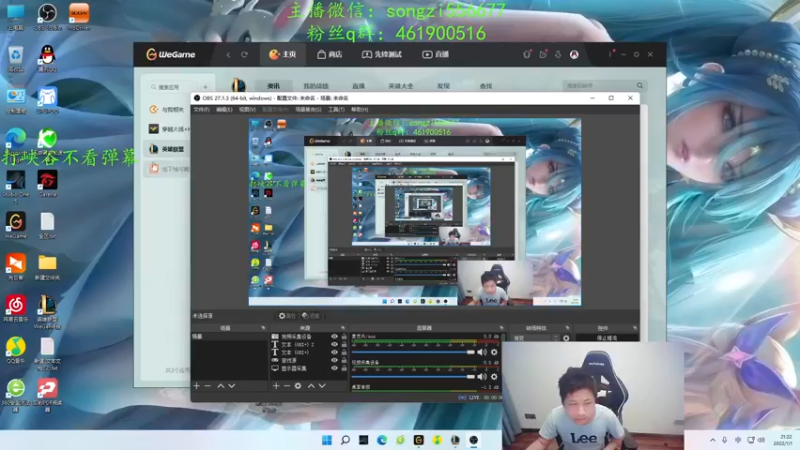Mute the 视频采集设备 mixer speaker icon
The width and height of the screenshot is (800, 450).
[x=482, y=377]
